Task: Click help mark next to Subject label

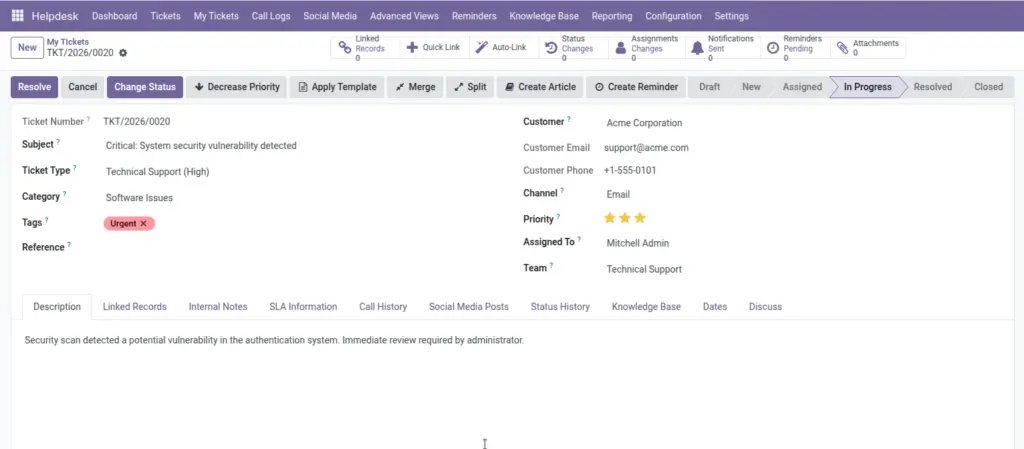Action: 58,142
